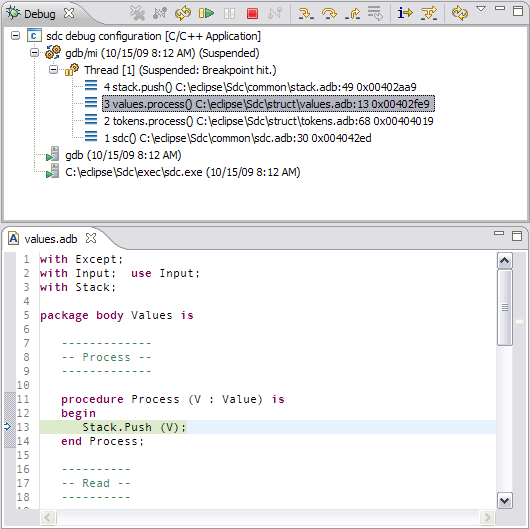The width and height of the screenshot is (530, 529).
Task: Select stack frame 2 tokens.process()
Action: pyautogui.click(x=268, y=121)
